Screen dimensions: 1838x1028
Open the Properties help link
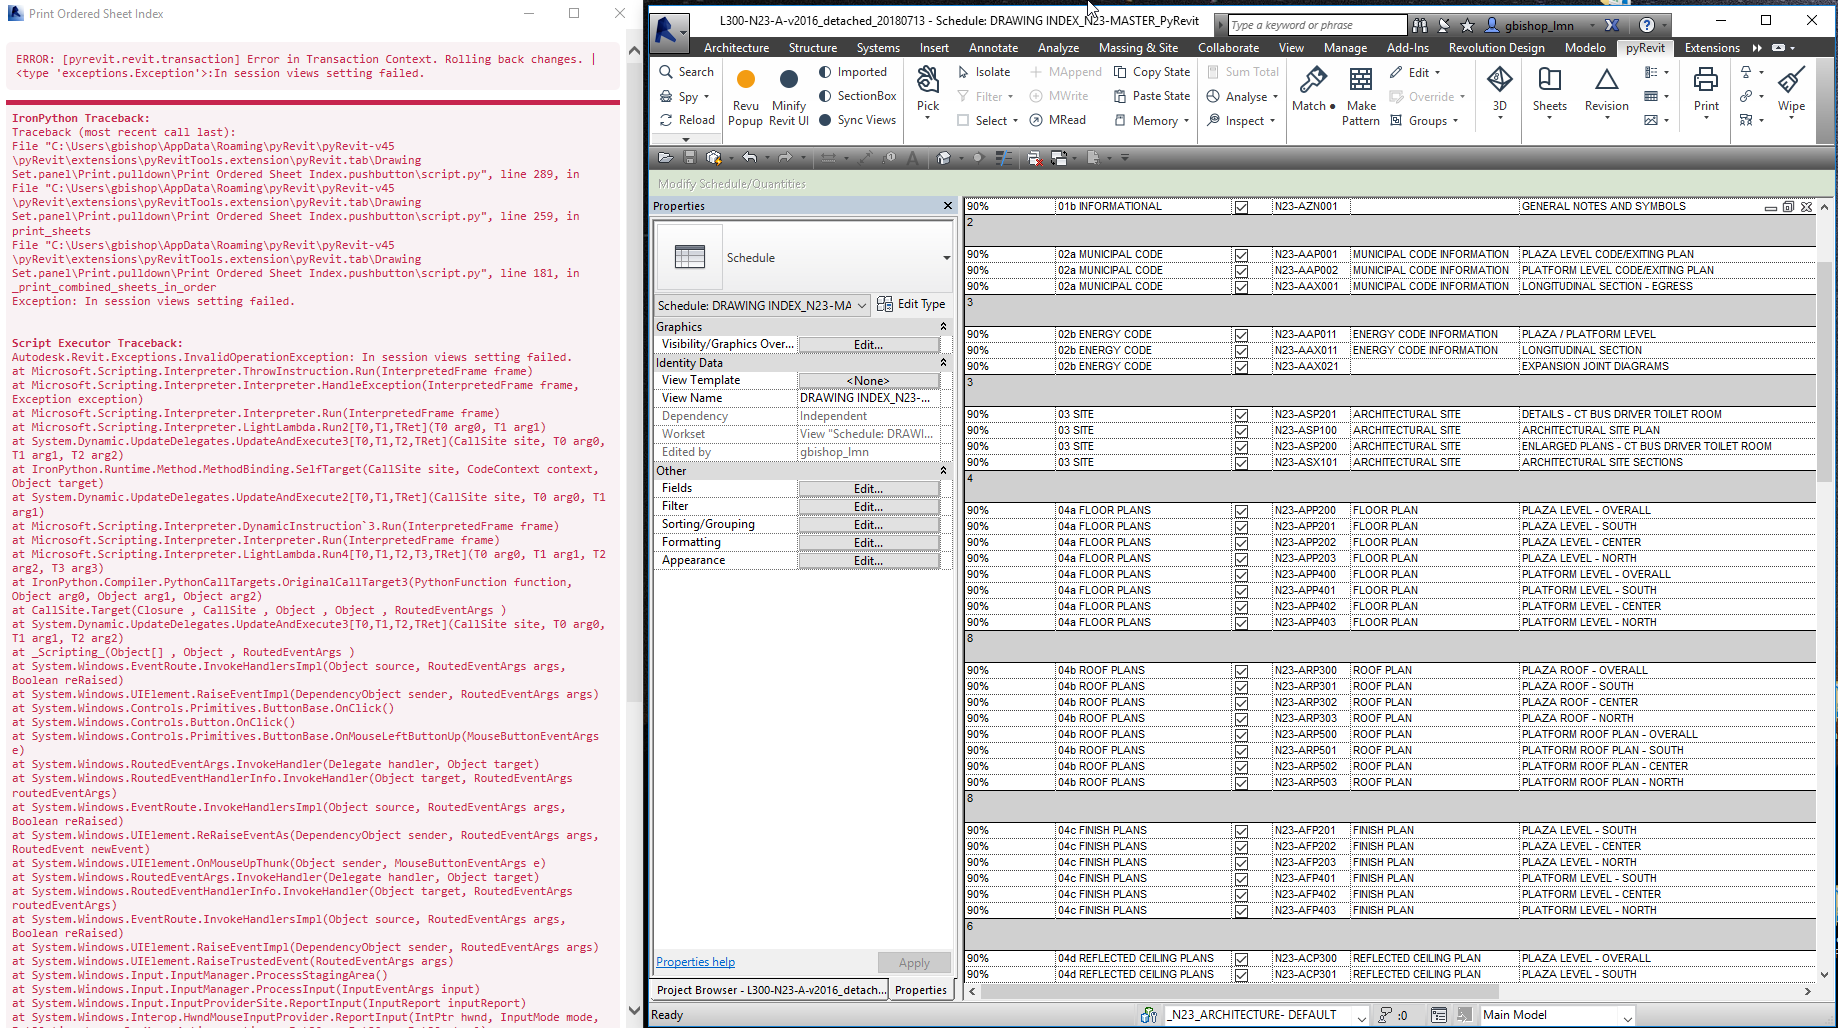pos(694,961)
